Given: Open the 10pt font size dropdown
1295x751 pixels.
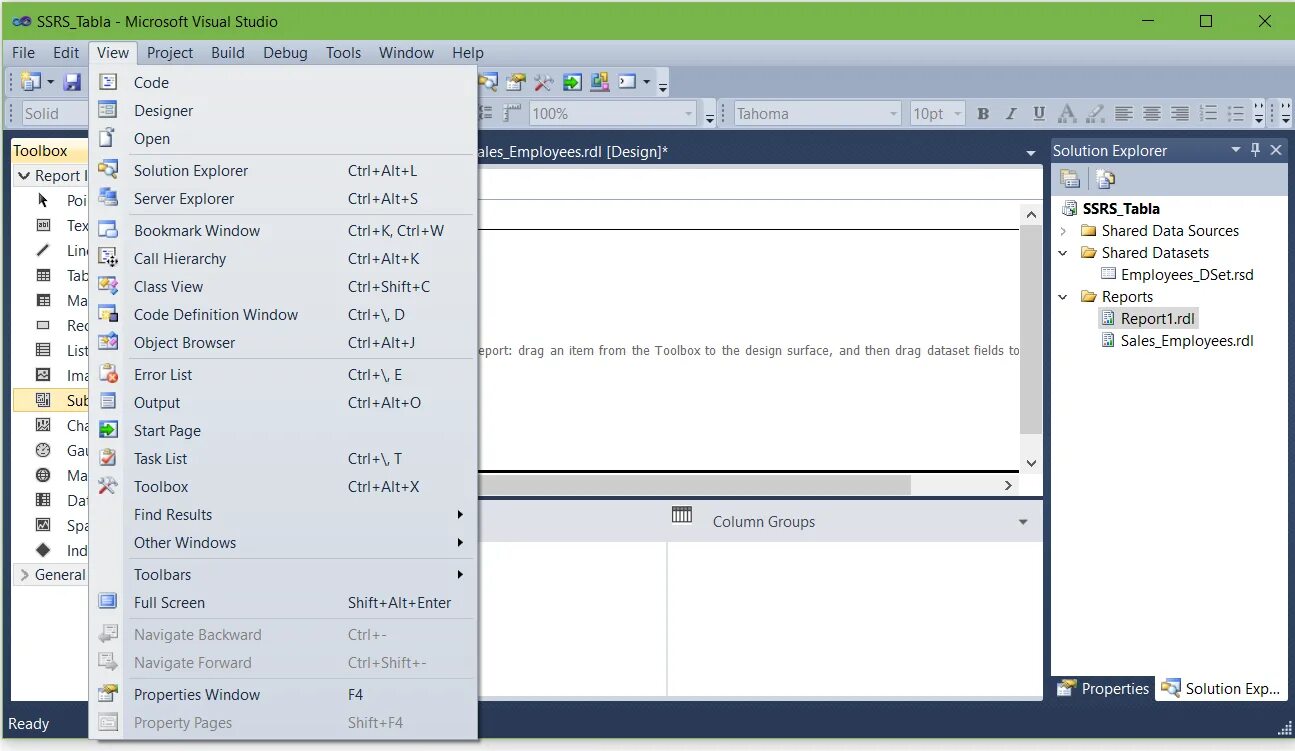Looking at the screenshot, I should click(958, 114).
